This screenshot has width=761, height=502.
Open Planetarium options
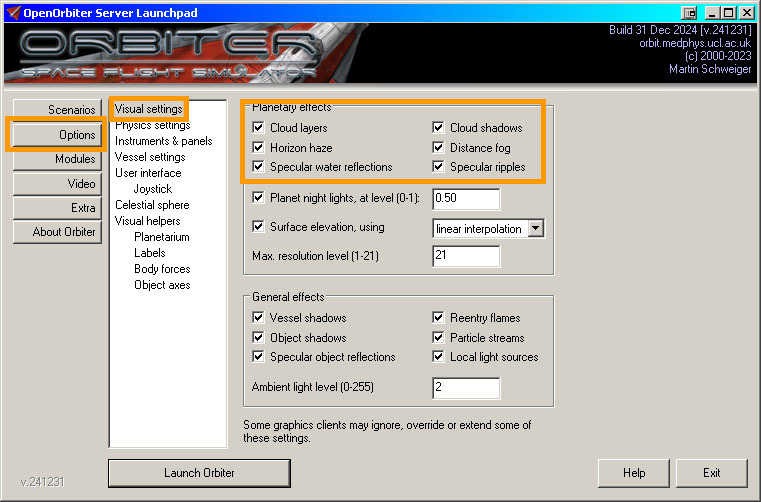162,237
